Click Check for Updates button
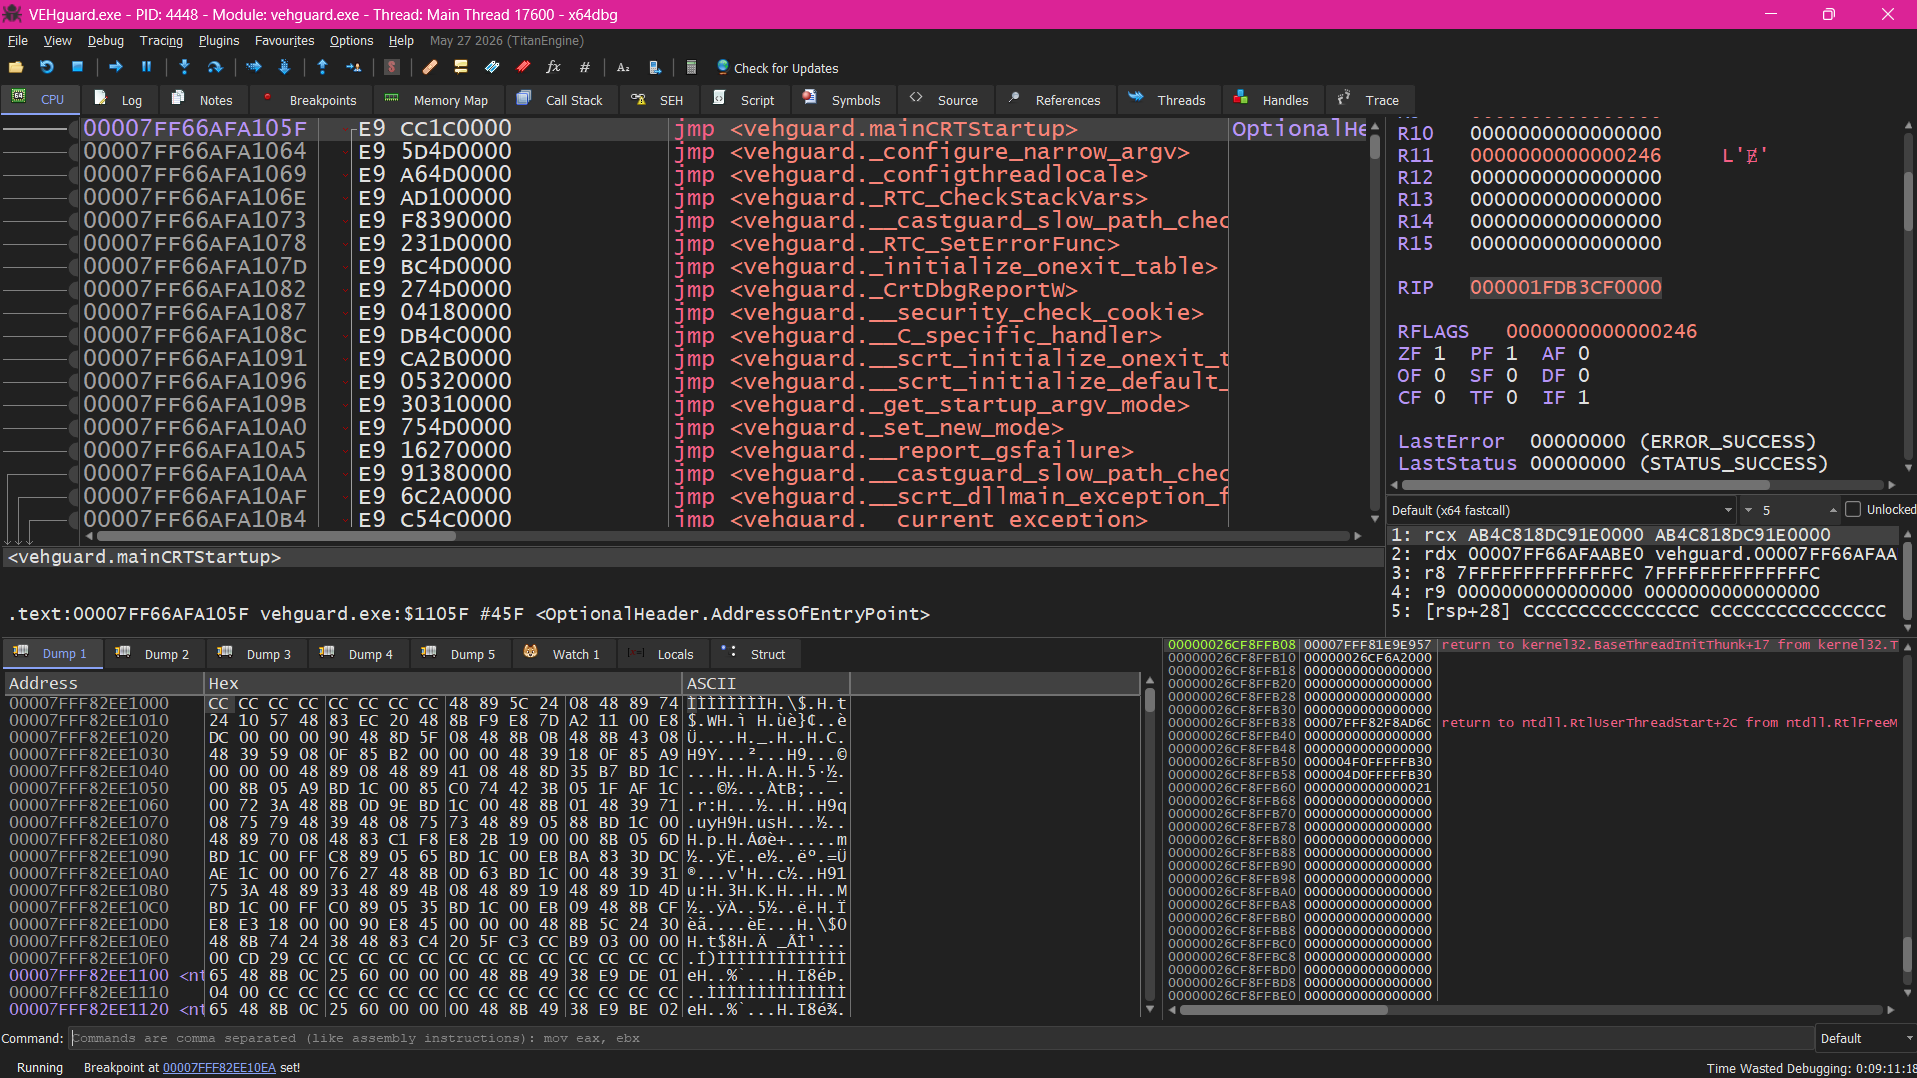 point(777,68)
